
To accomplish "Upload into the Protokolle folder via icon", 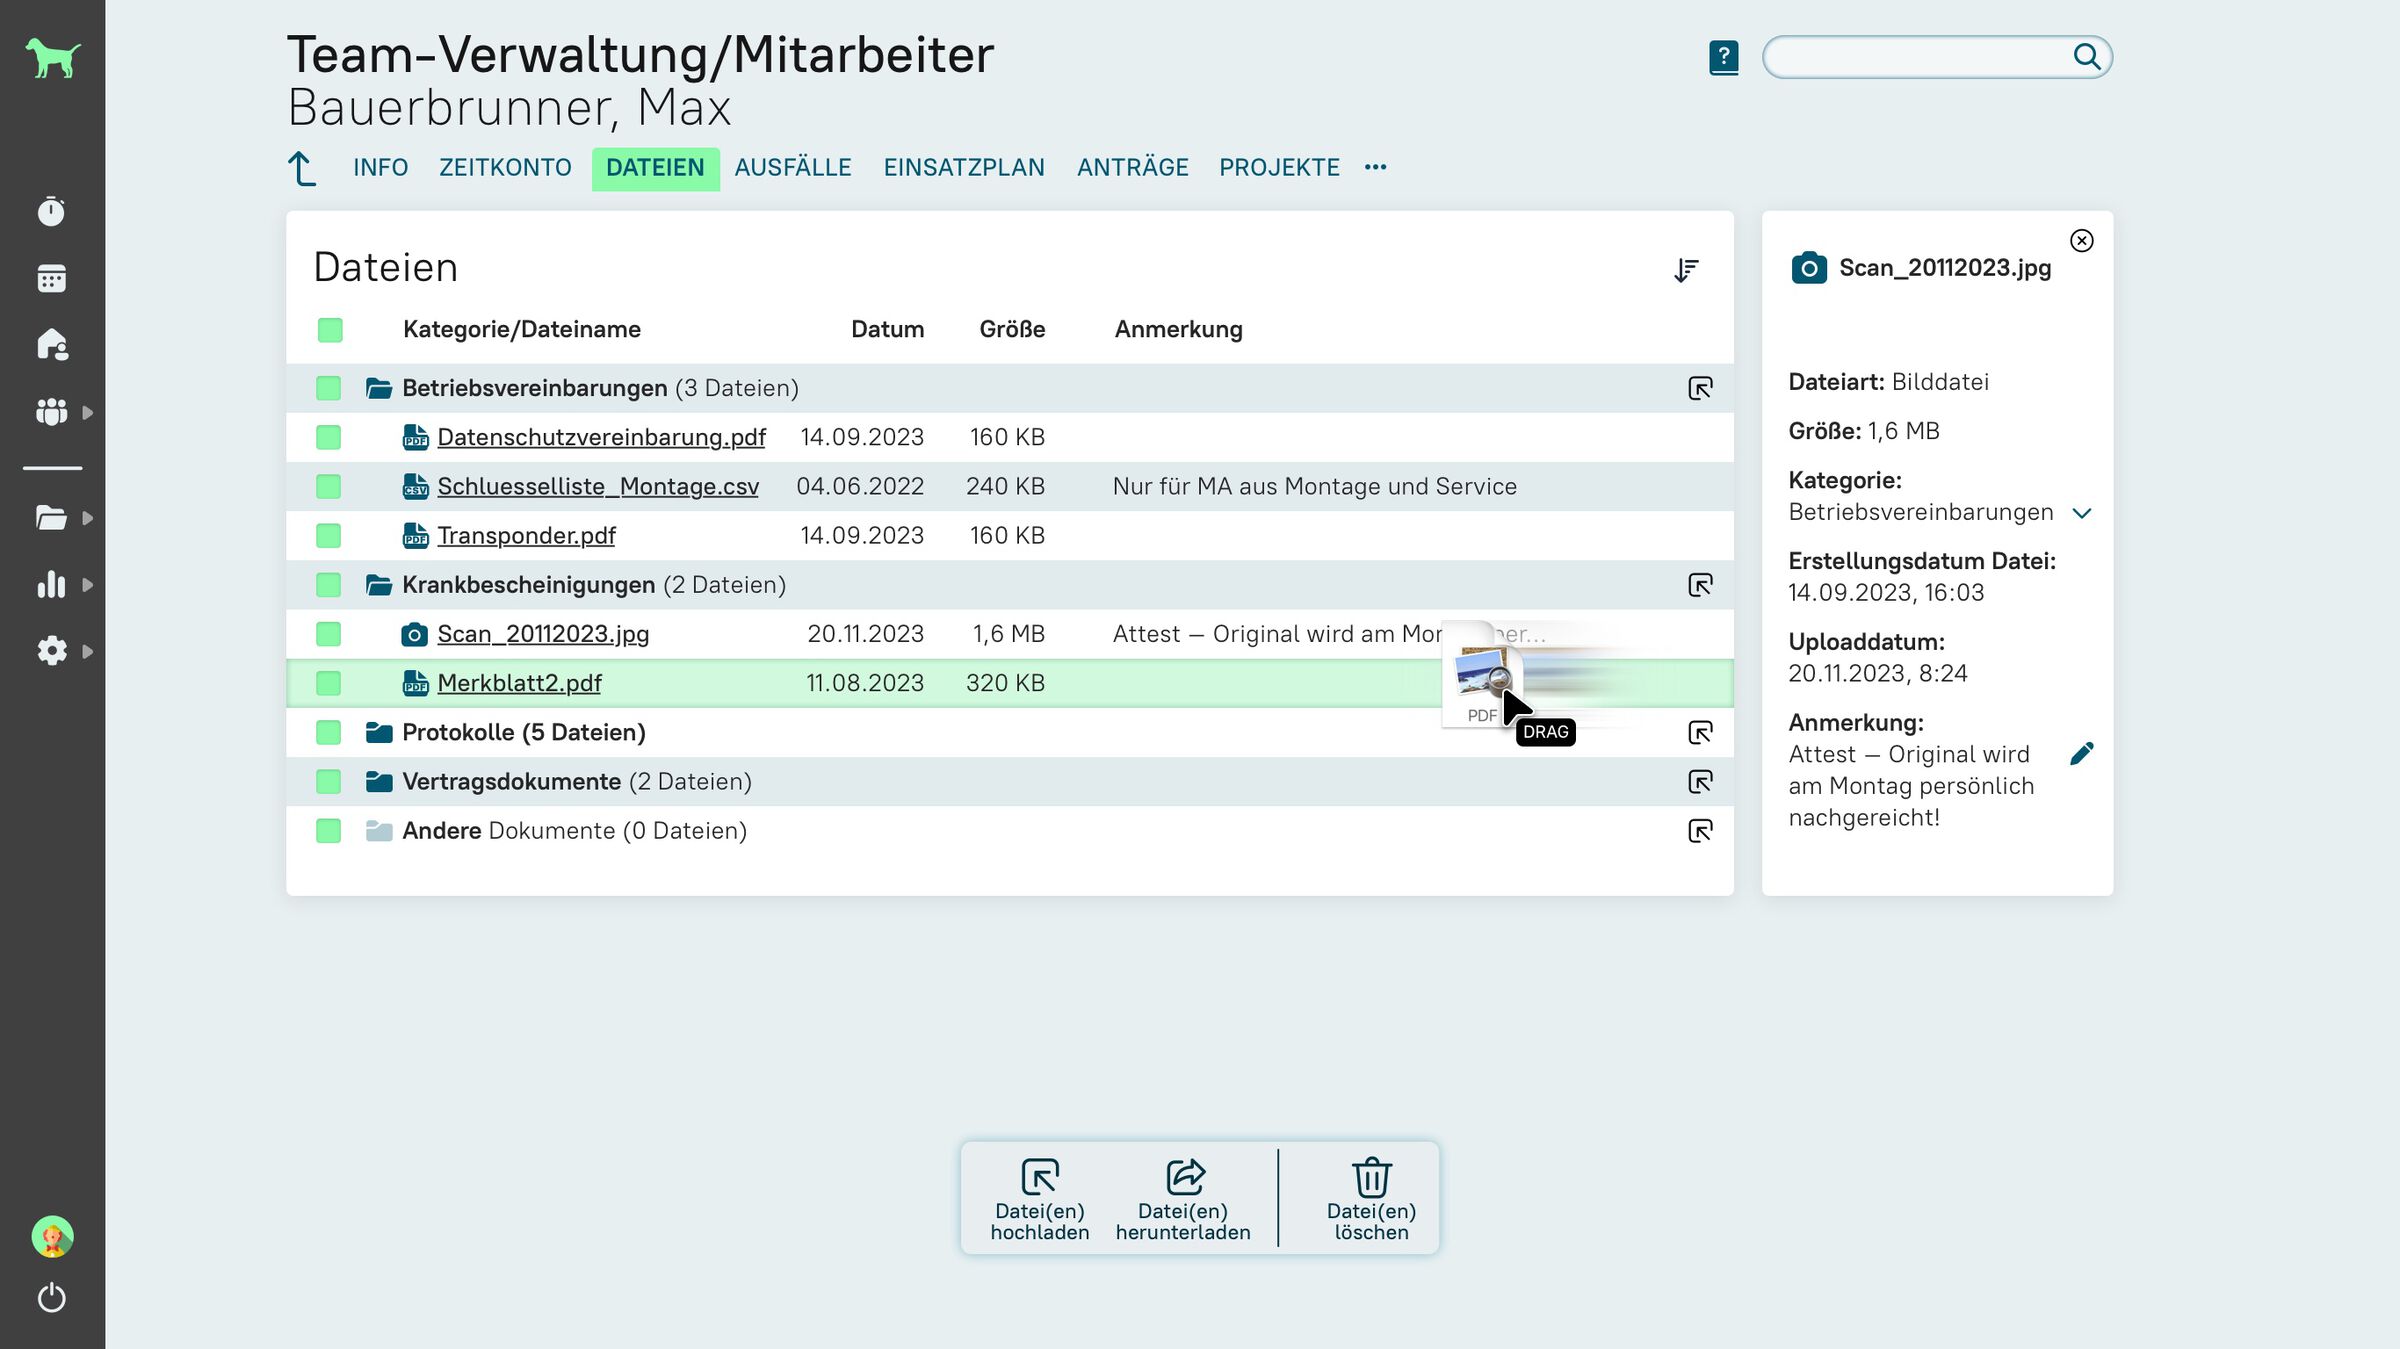I will point(1700,732).
